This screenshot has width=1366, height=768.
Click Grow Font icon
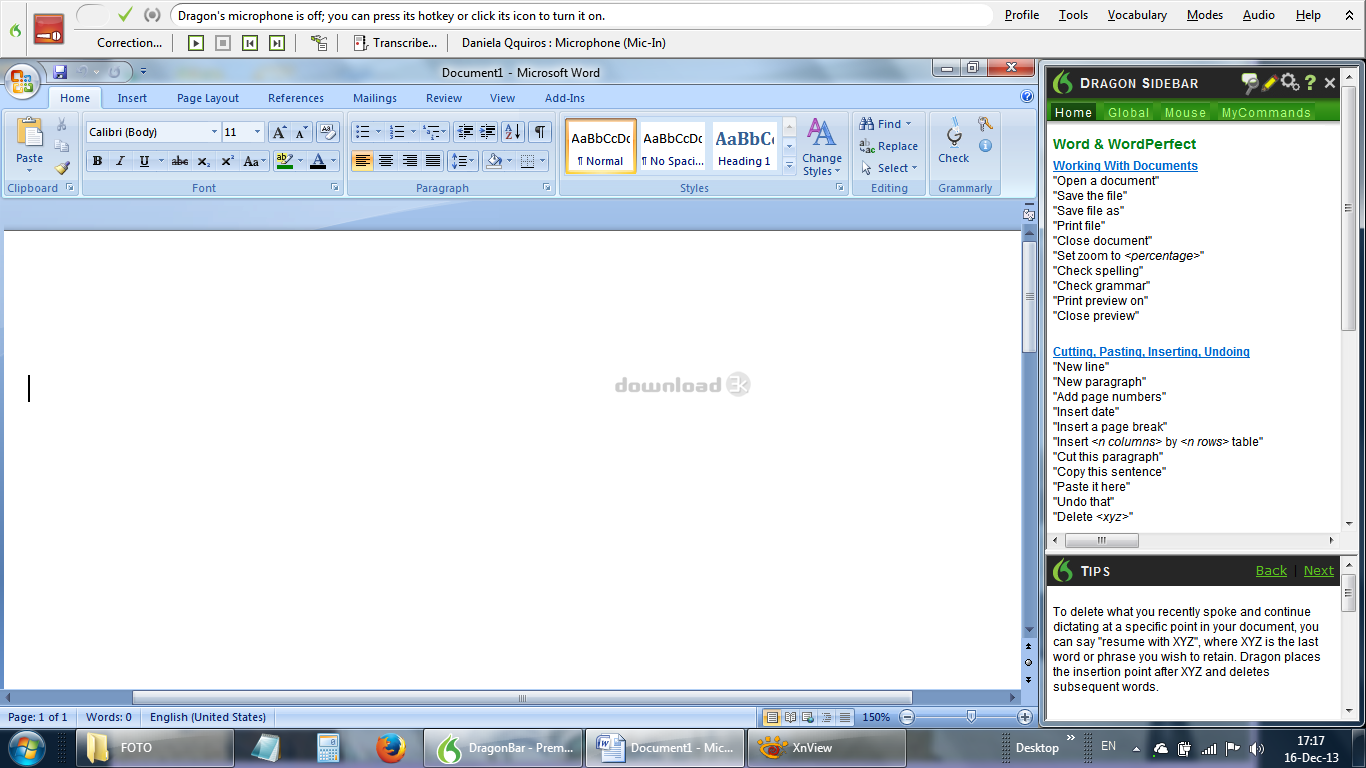coord(279,132)
